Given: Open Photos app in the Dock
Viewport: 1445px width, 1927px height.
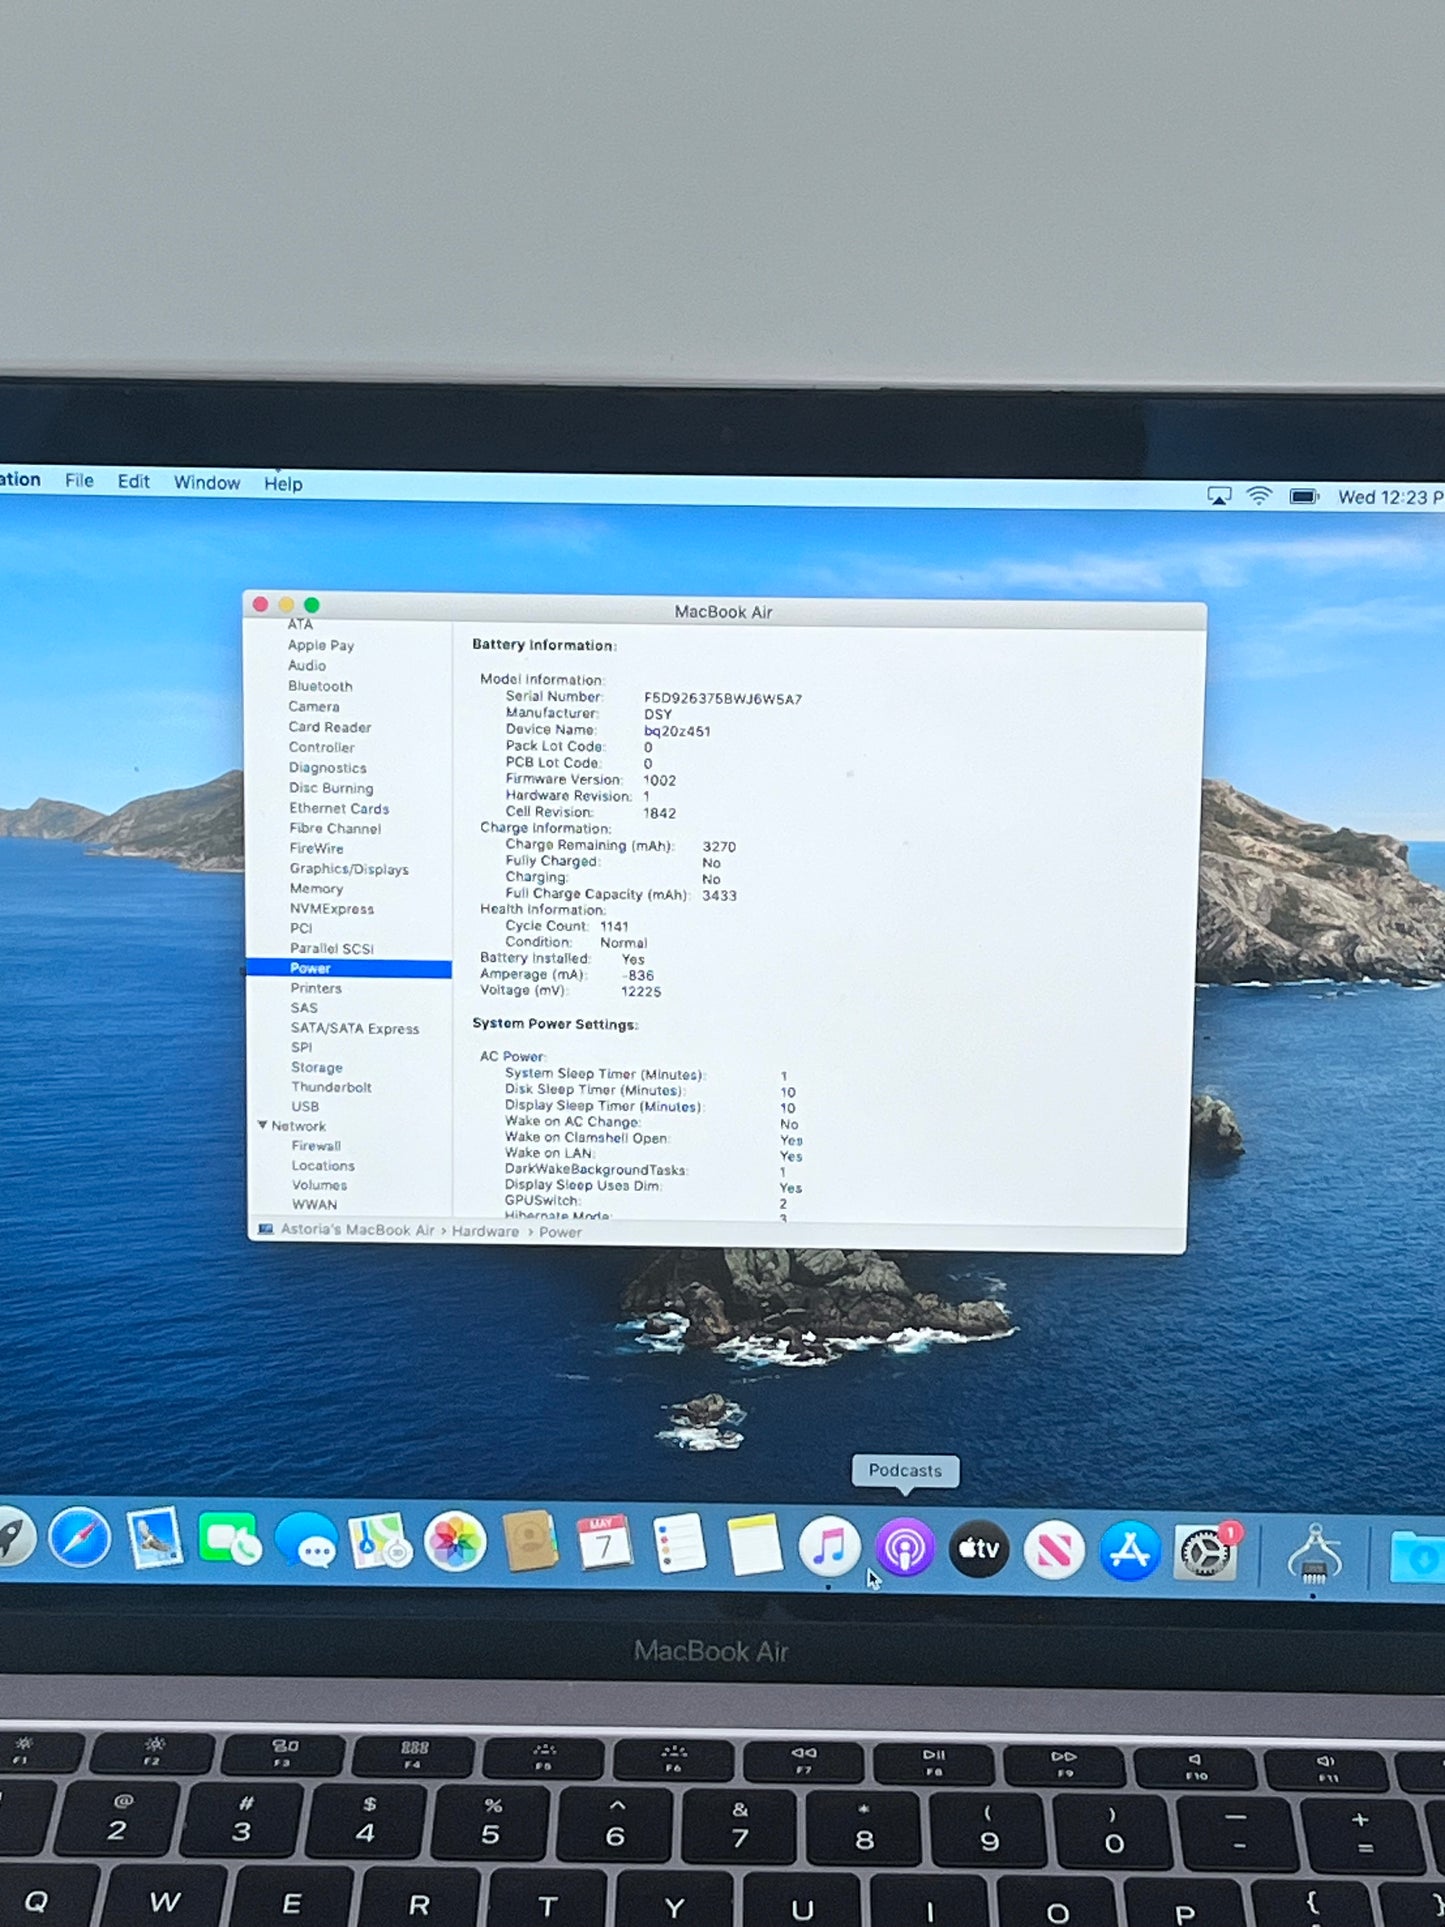Looking at the screenshot, I should point(455,1542).
